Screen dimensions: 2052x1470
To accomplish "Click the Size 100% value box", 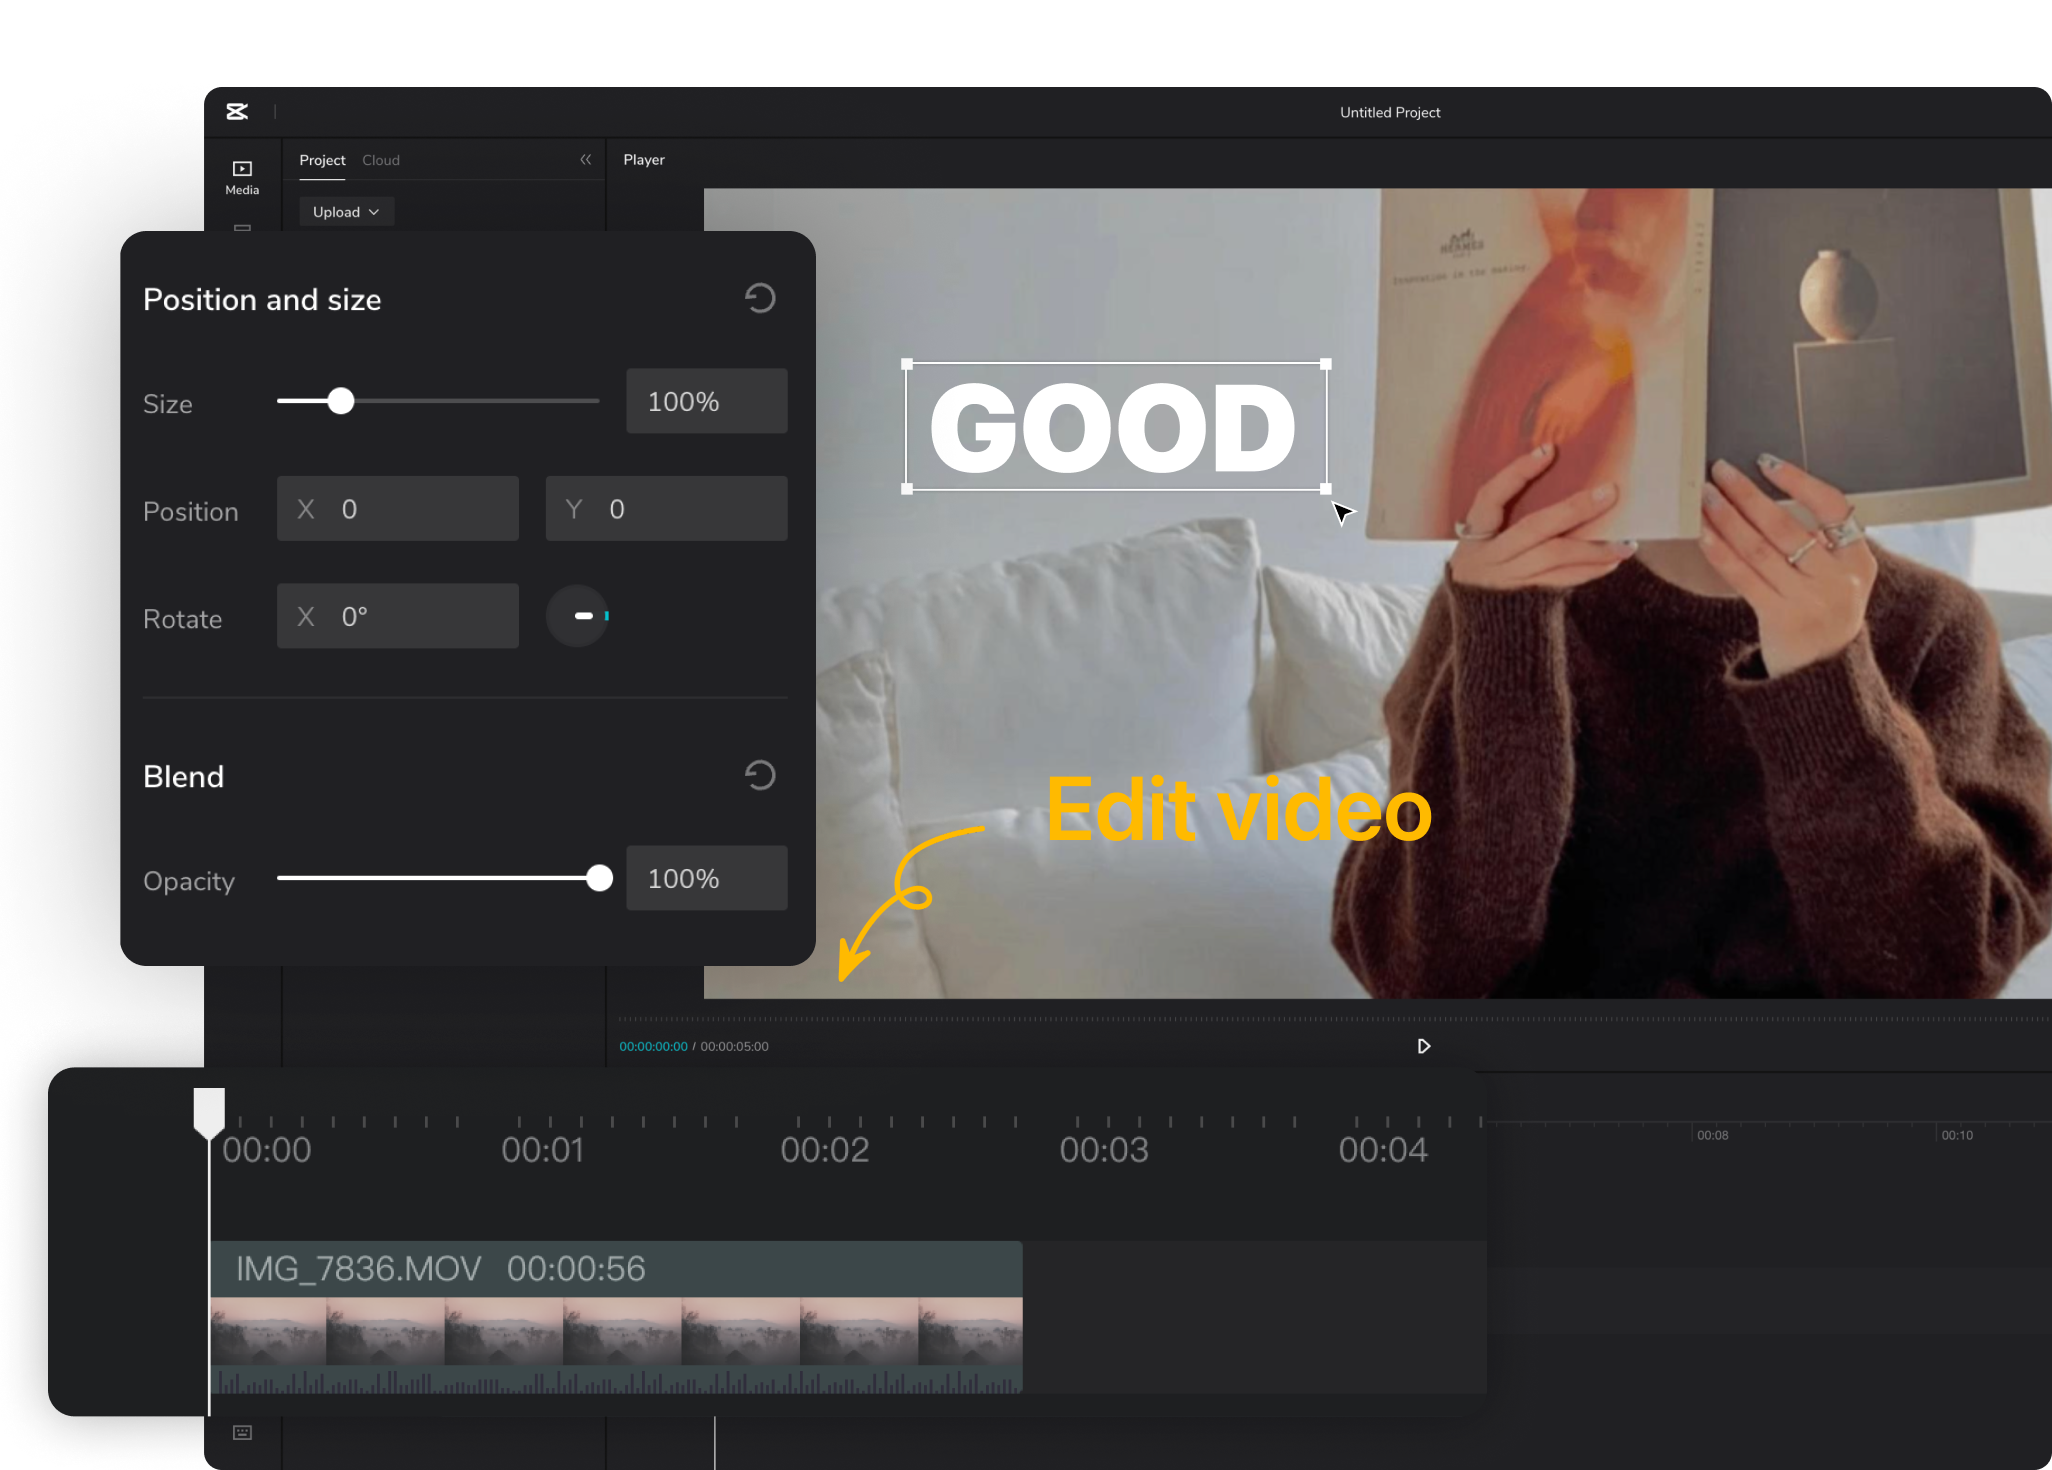I will point(706,401).
